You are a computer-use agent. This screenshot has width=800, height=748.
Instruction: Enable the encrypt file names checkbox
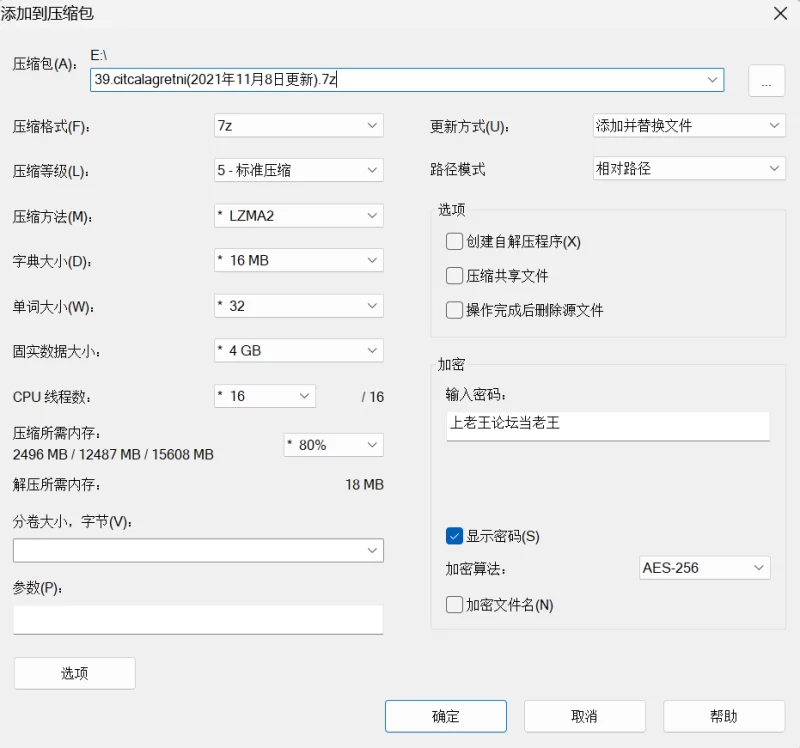point(454,605)
